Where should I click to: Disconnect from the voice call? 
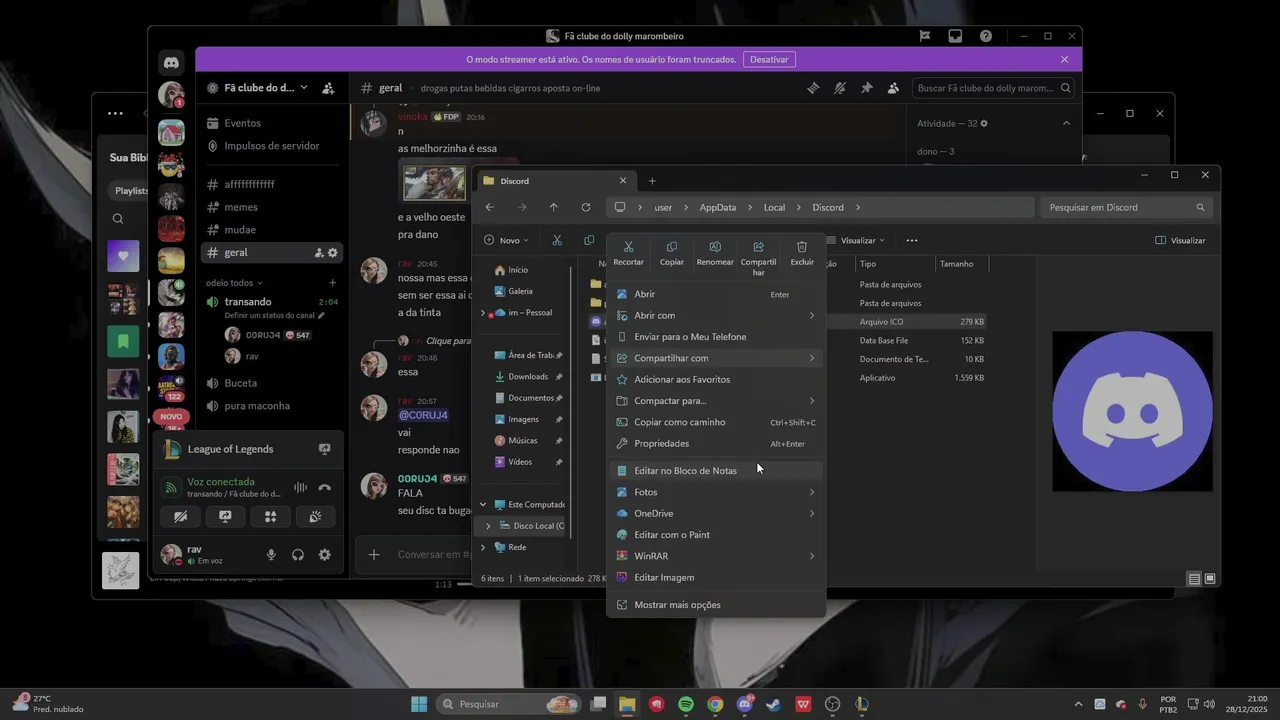click(x=324, y=488)
